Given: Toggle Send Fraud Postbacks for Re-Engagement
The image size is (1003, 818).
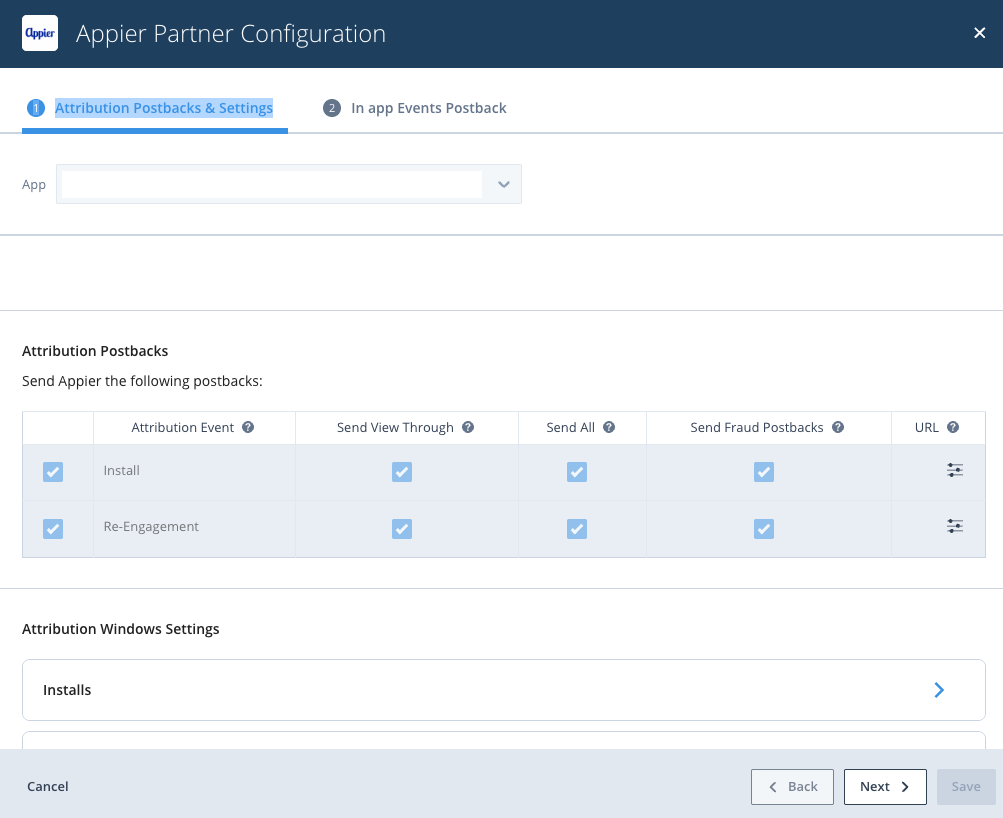Looking at the screenshot, I should [764, 529].
